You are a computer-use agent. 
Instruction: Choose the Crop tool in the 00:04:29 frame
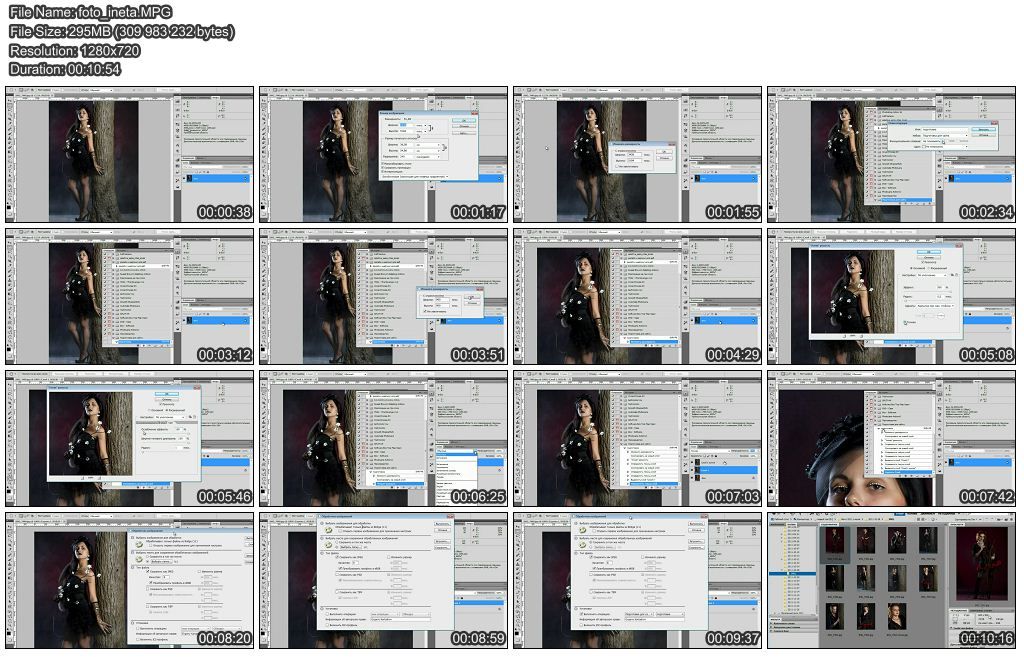coord(518,262)
